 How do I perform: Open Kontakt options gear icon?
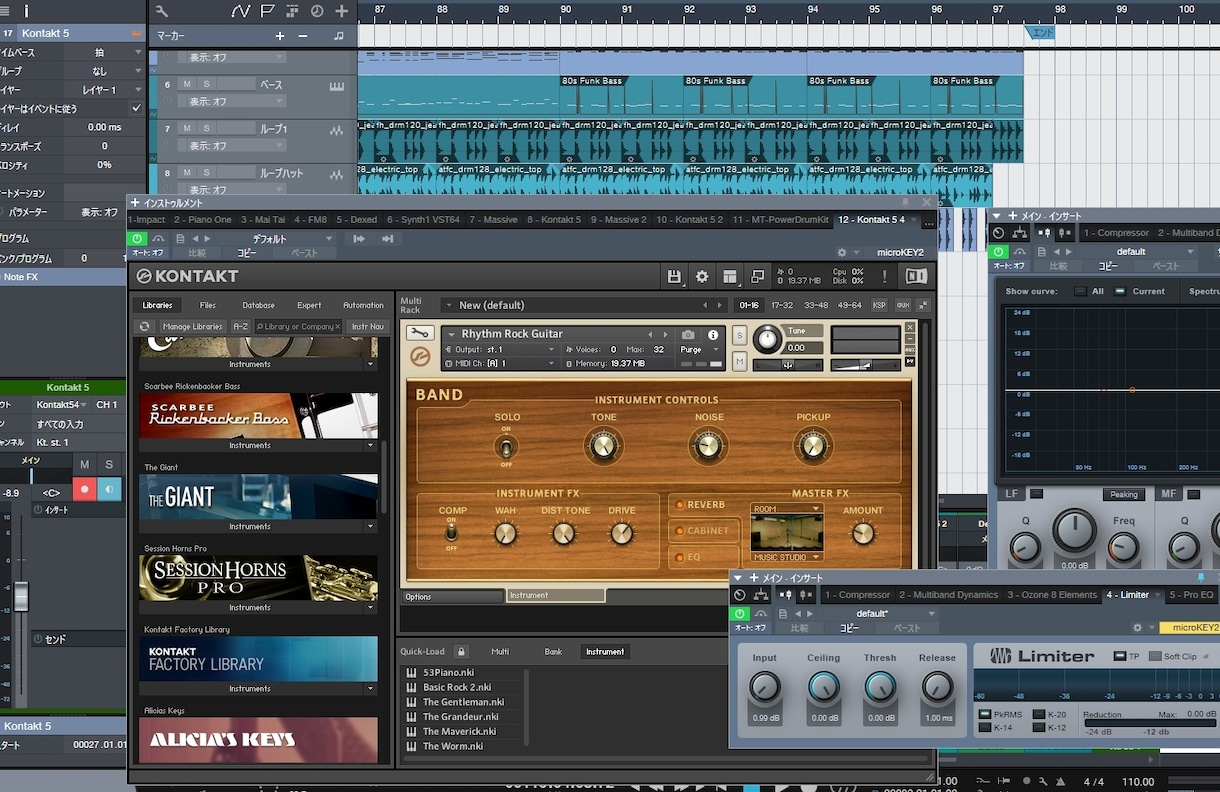pyautogui.click(x=702, y=276)
